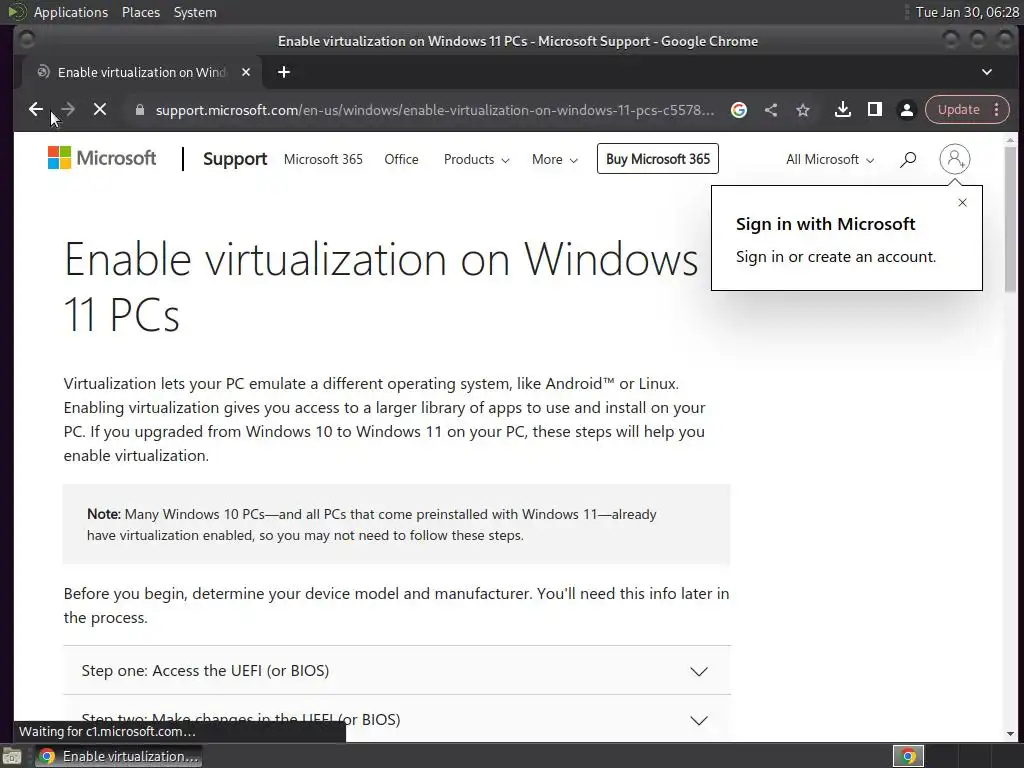
Task: Go back to the previous page
Action: [36, 110]
